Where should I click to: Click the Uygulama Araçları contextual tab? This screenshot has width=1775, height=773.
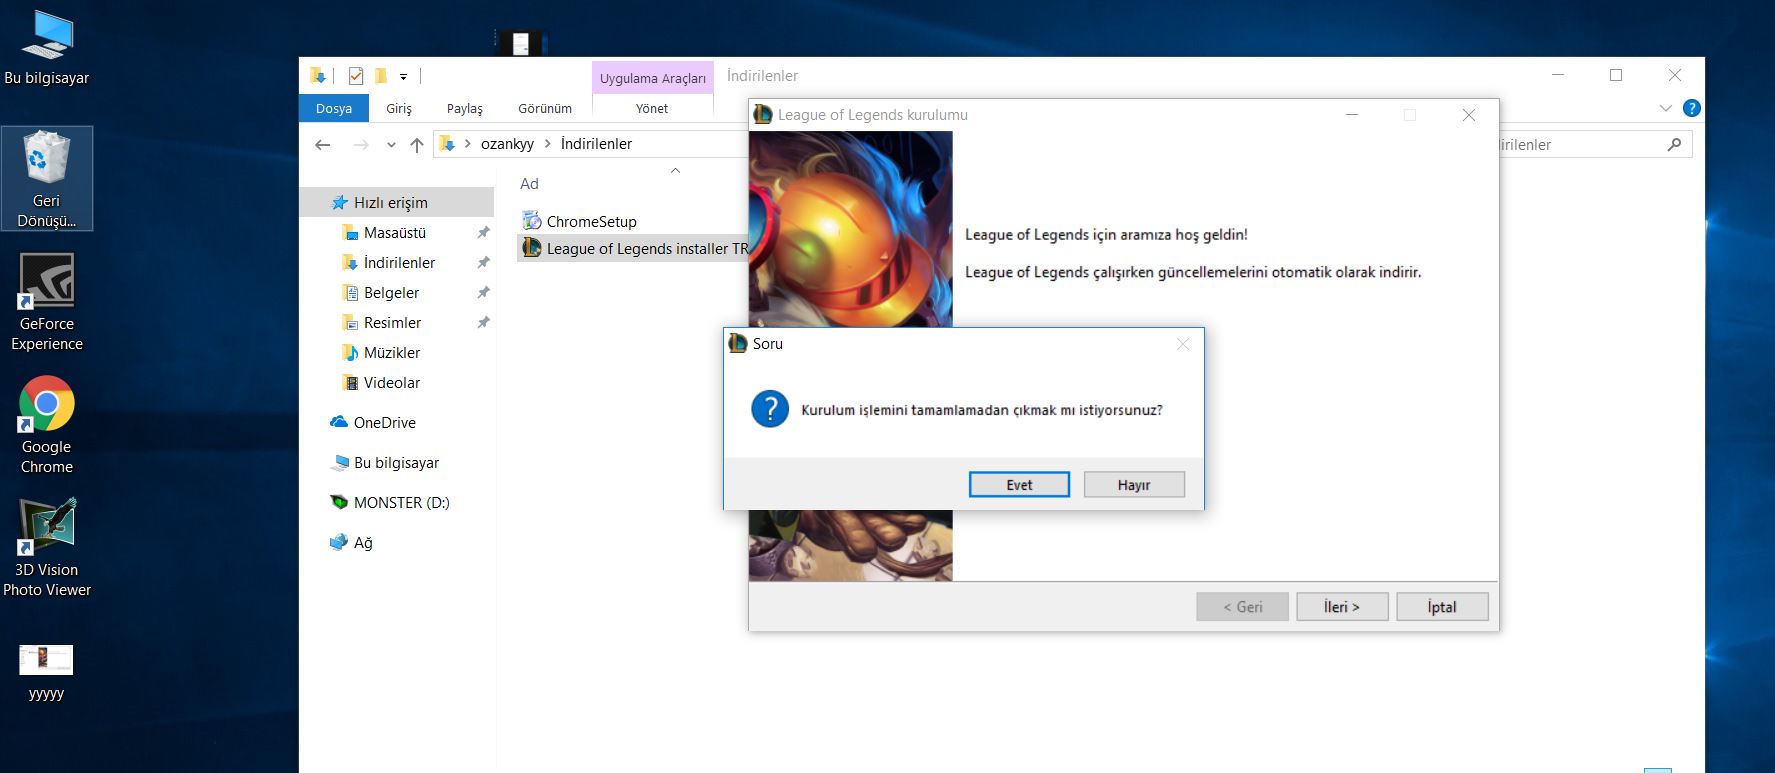652,78
